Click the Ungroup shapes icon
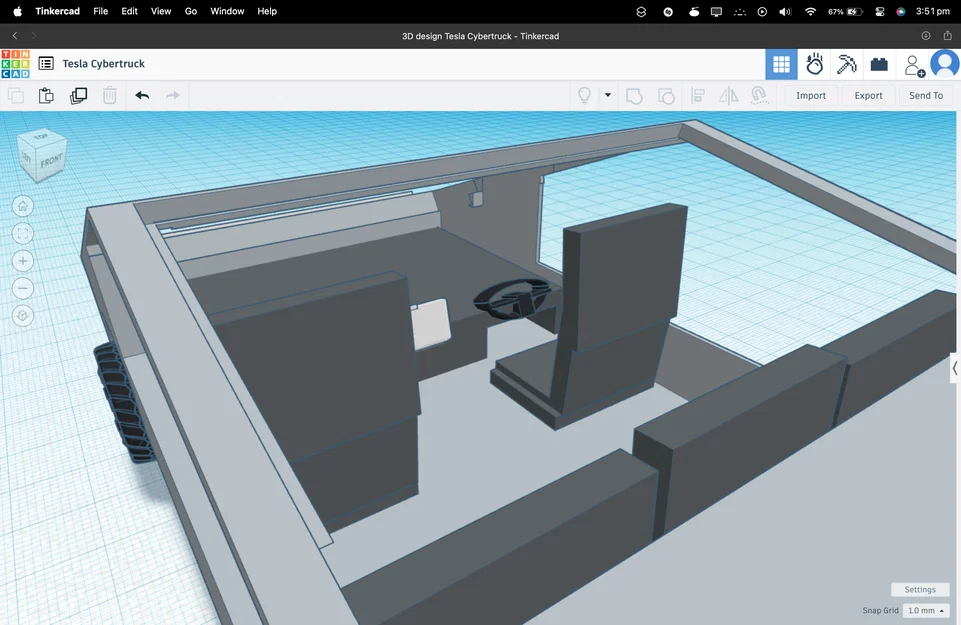 pyautogui.click(x=666, y=96)
